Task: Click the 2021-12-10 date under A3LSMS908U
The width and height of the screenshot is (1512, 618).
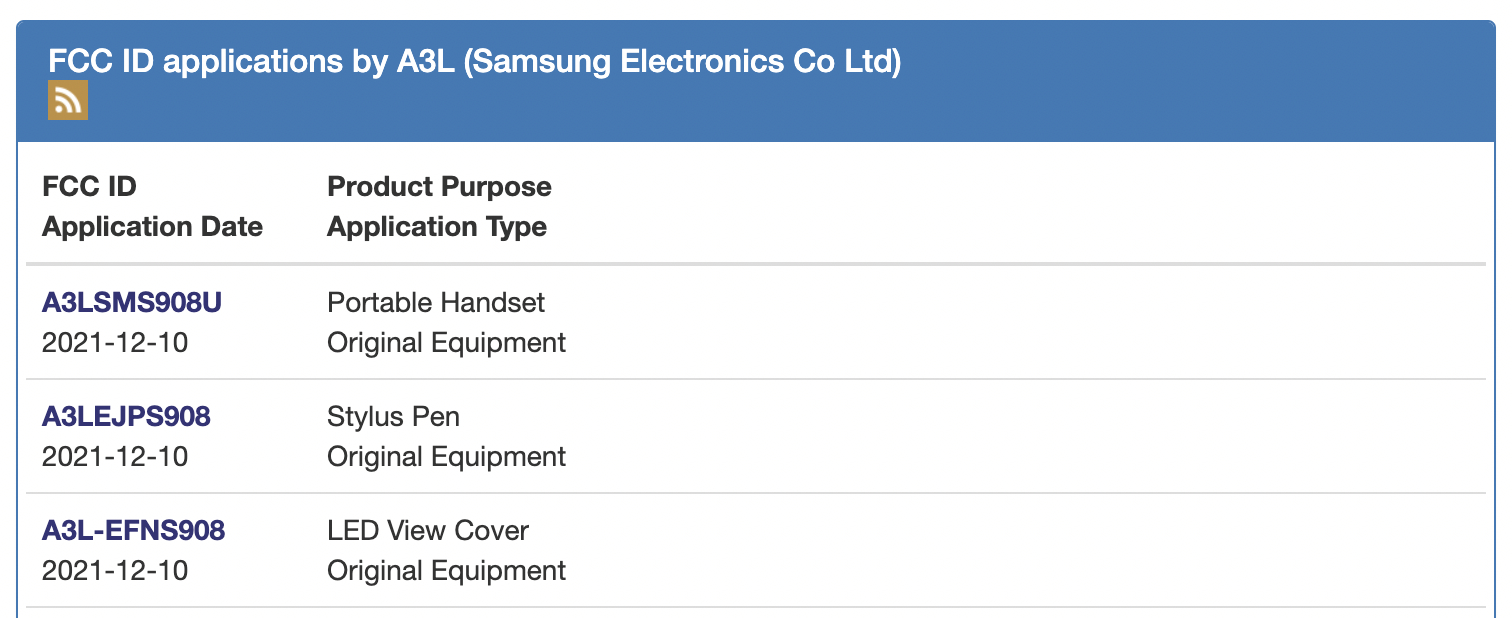Action: (115, 343)
